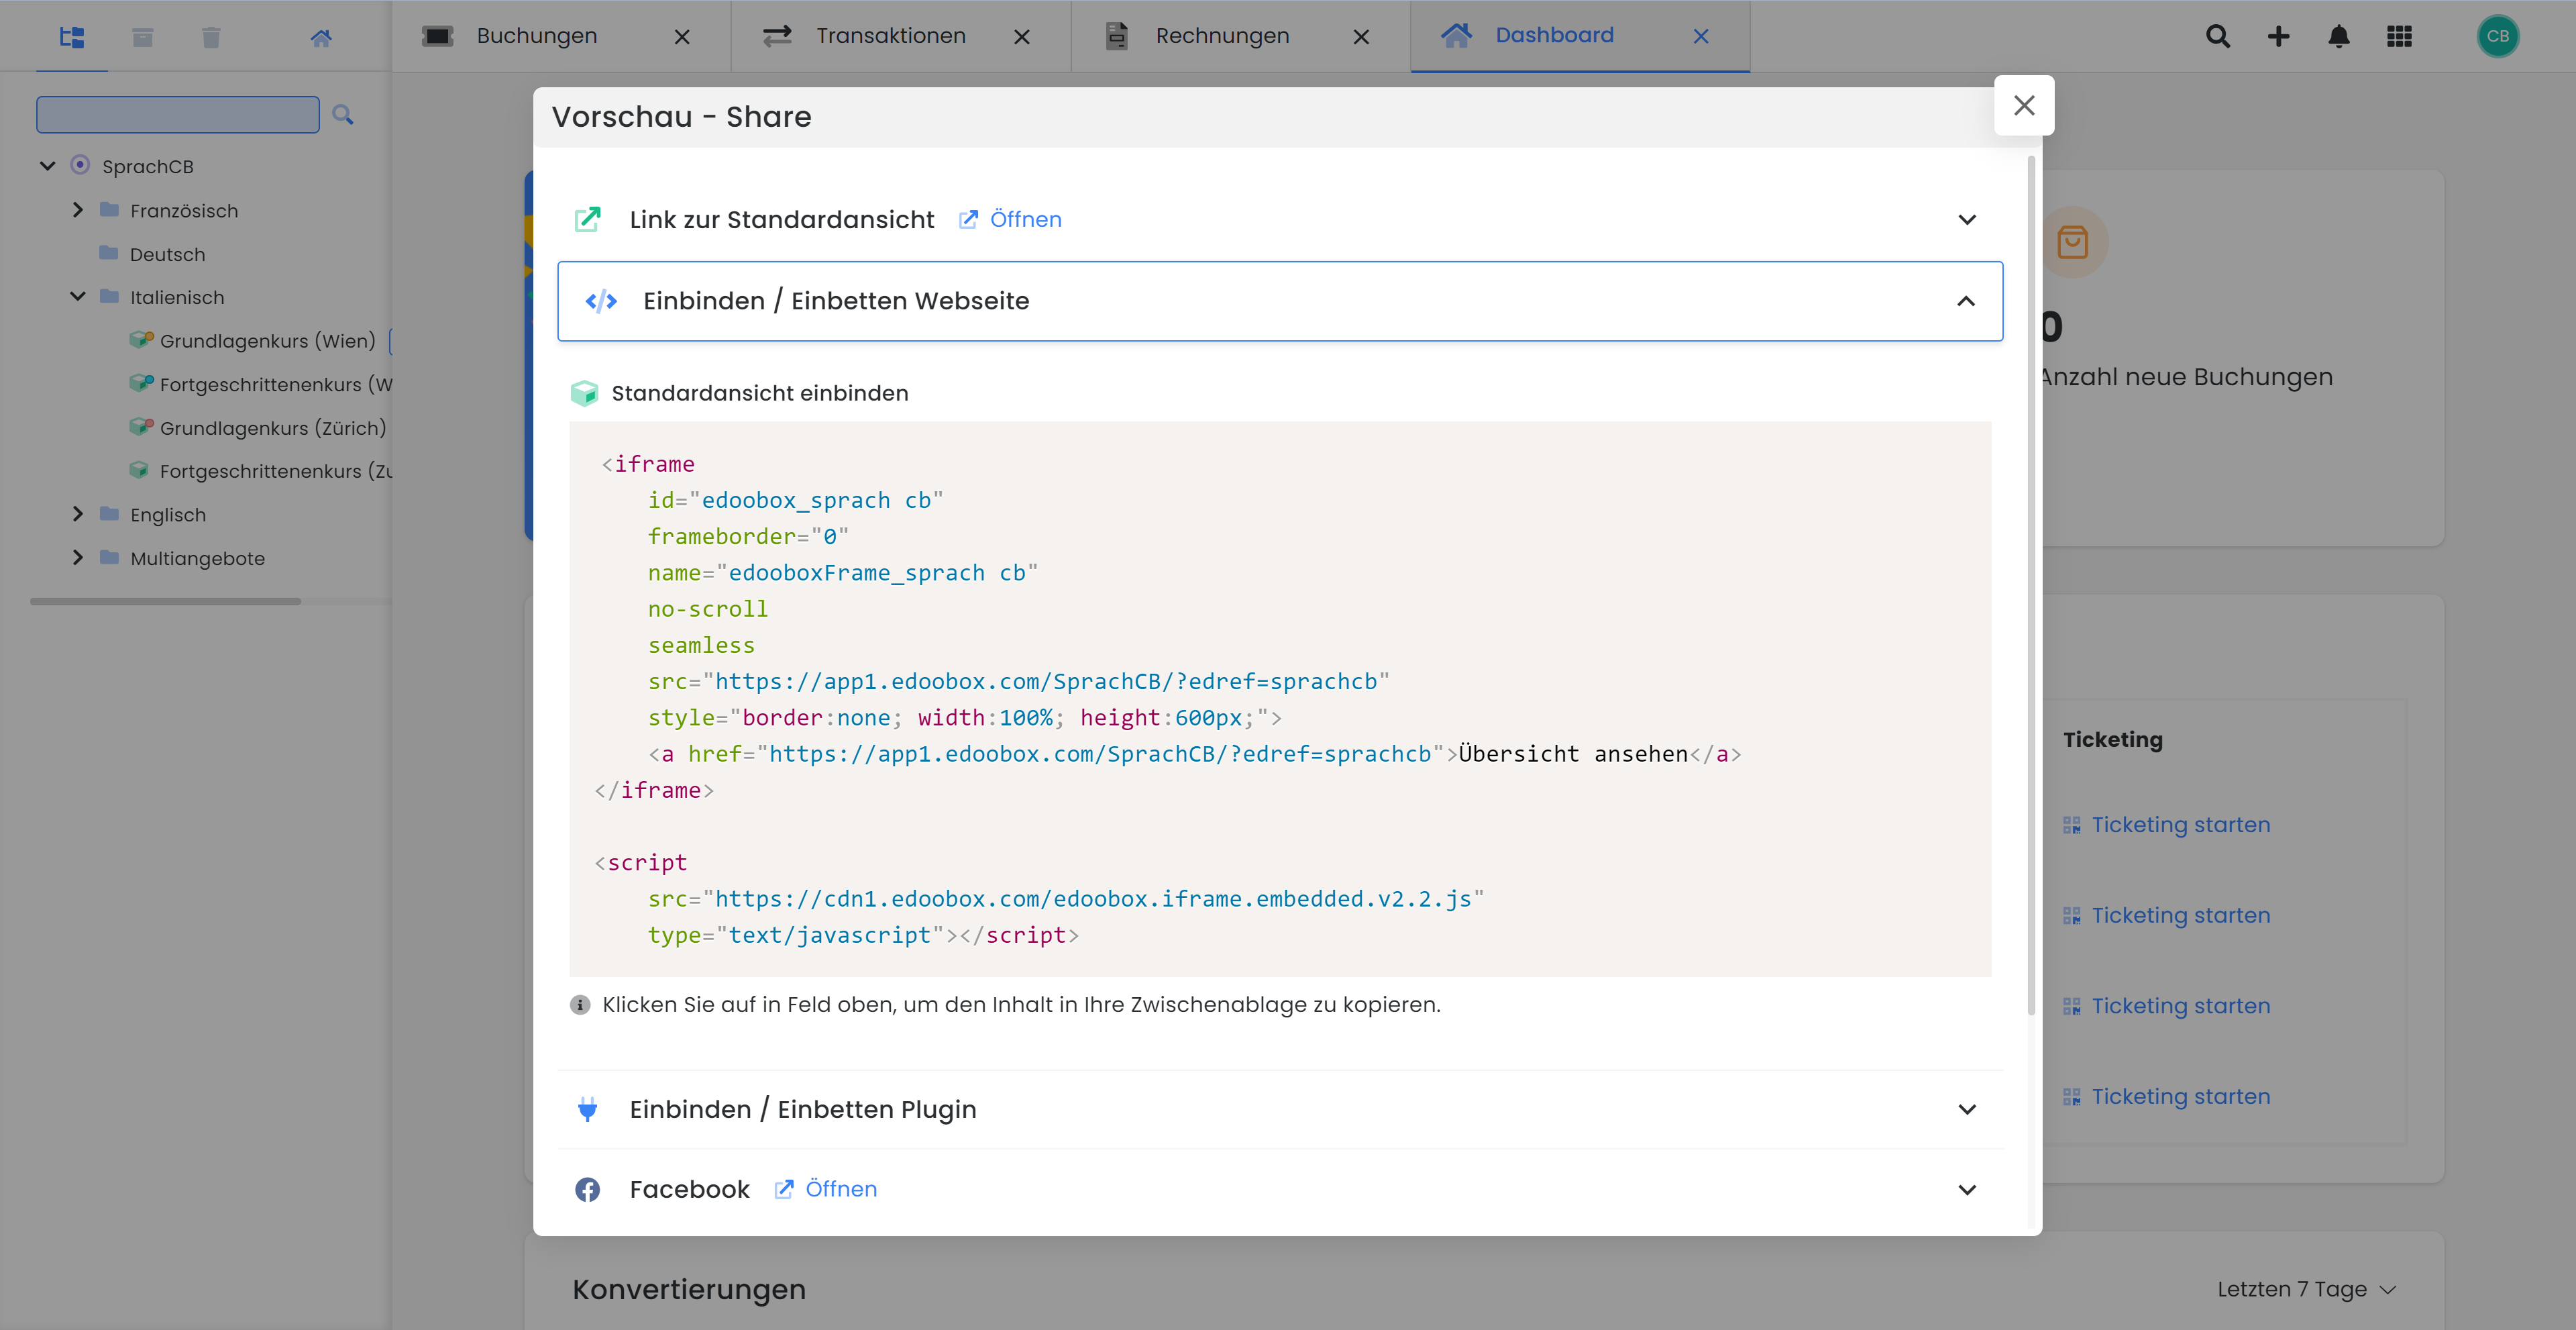This screenshot has height=1330, width=2576.
Task: Select the tree structure icon in sidebar
Action: 72,38
